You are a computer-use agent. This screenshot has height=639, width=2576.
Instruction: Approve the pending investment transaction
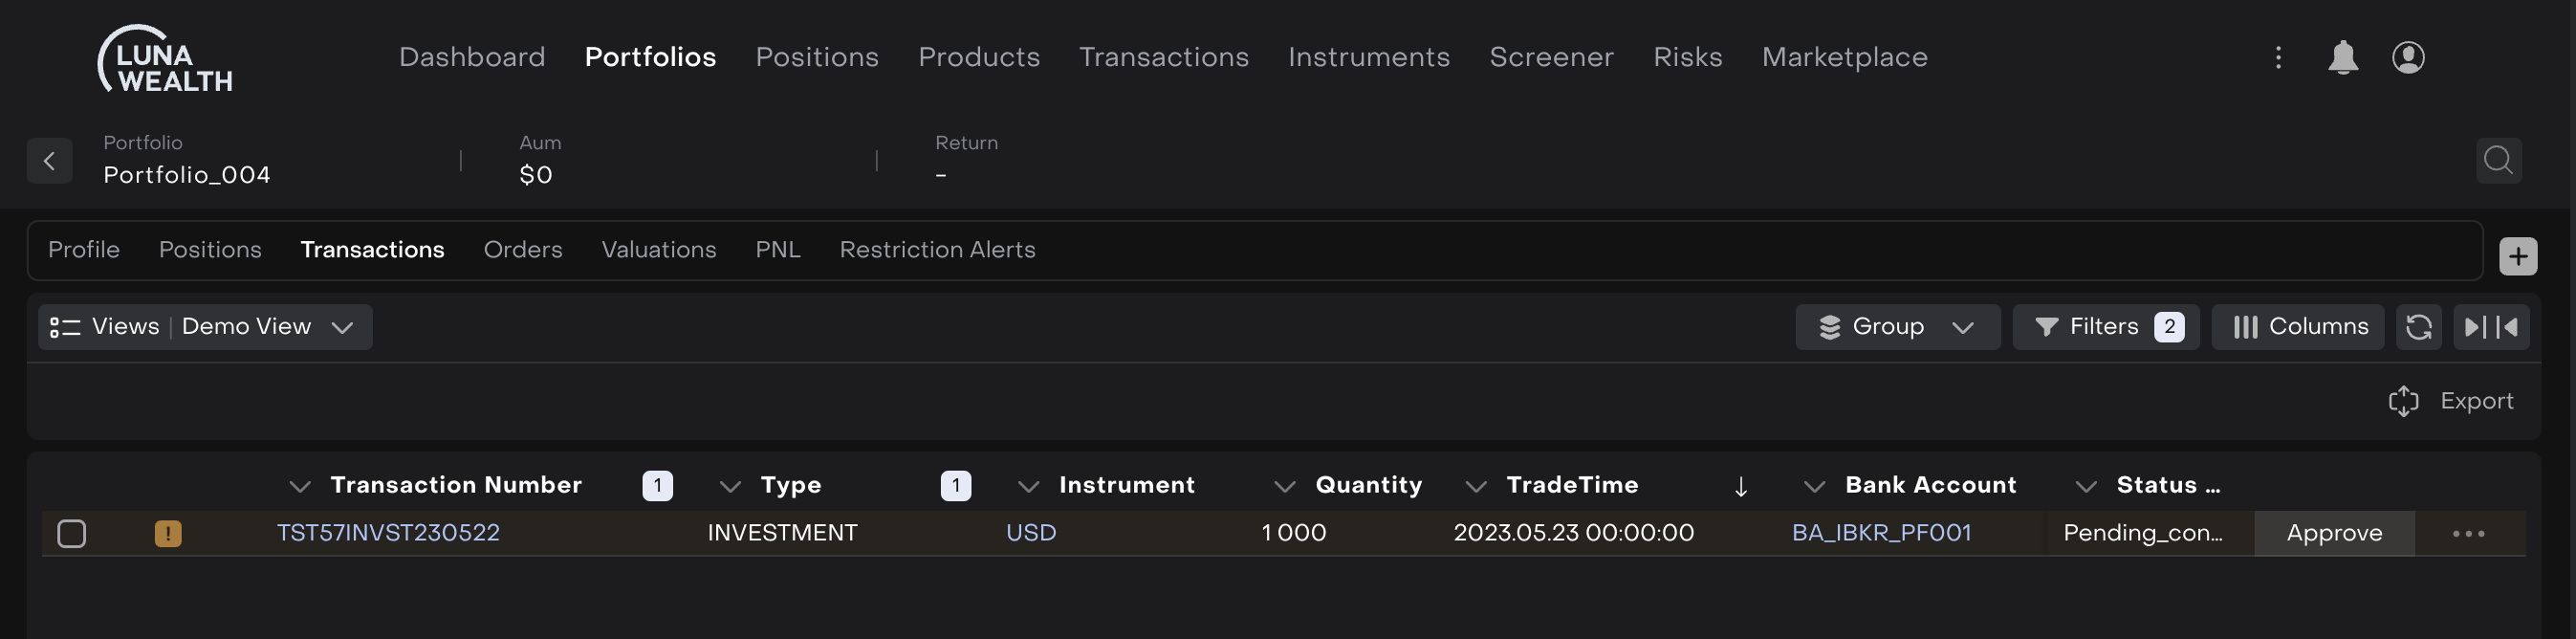(x=2333, y=533)
